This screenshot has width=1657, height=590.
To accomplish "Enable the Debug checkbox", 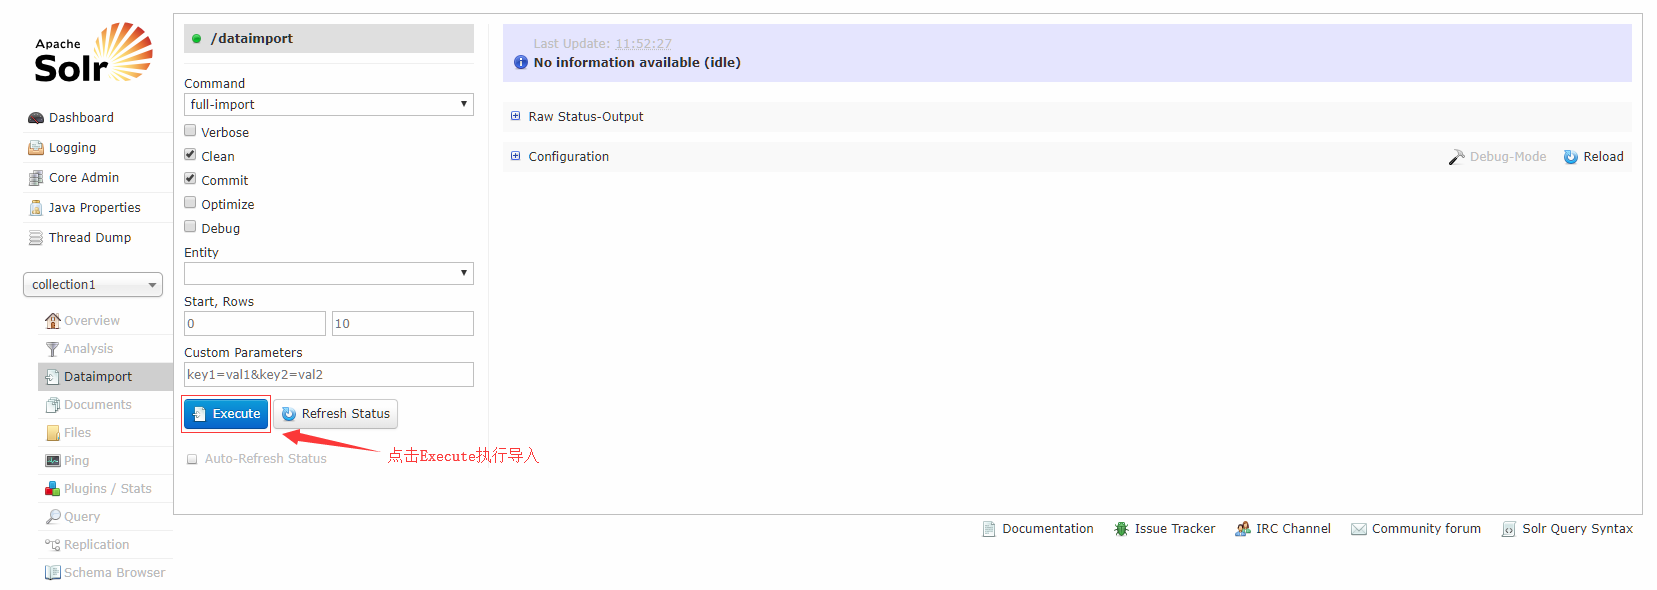I will [190, 227].
